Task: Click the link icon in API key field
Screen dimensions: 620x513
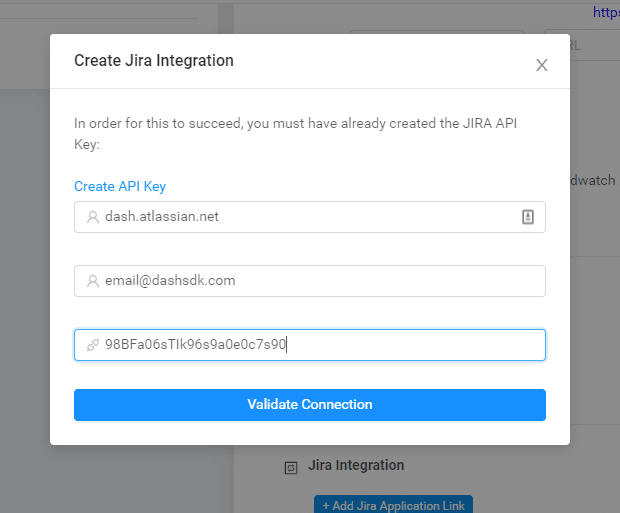Action: (93, 345)
